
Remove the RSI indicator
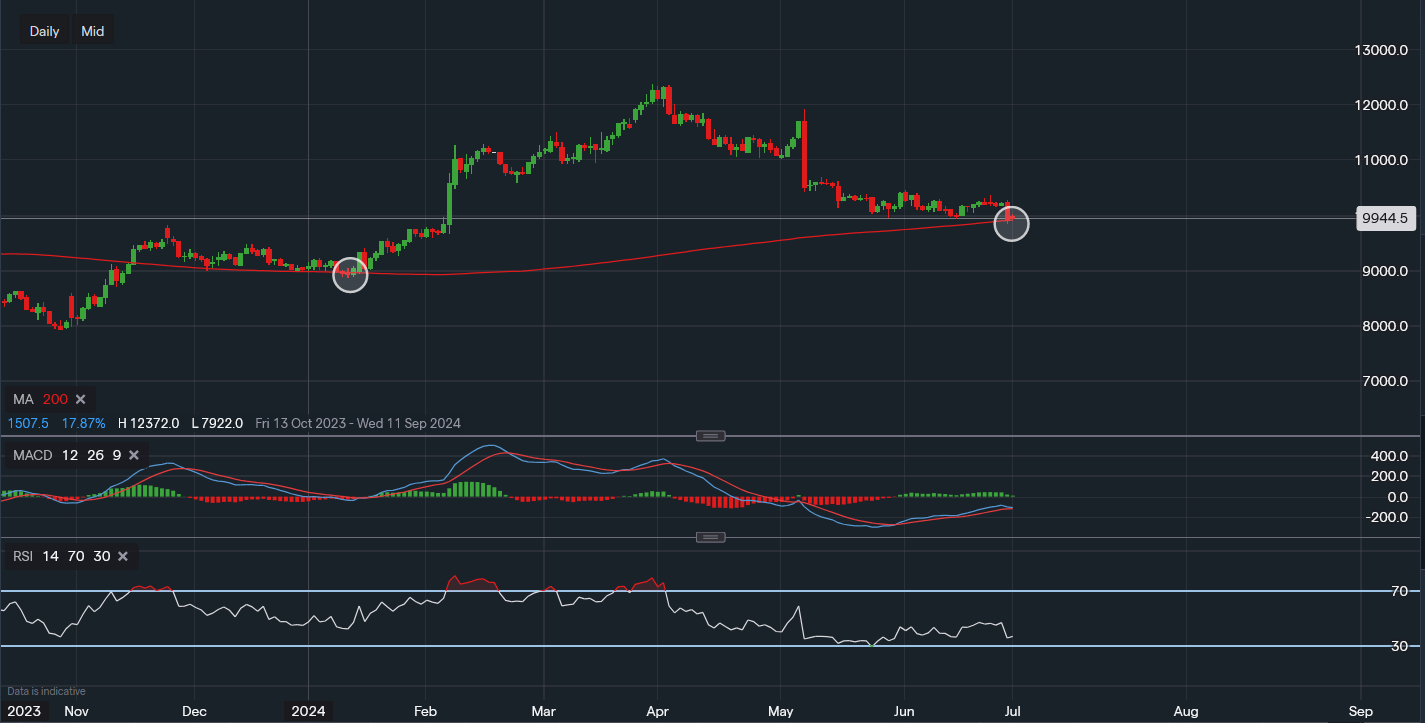(123, 556)
